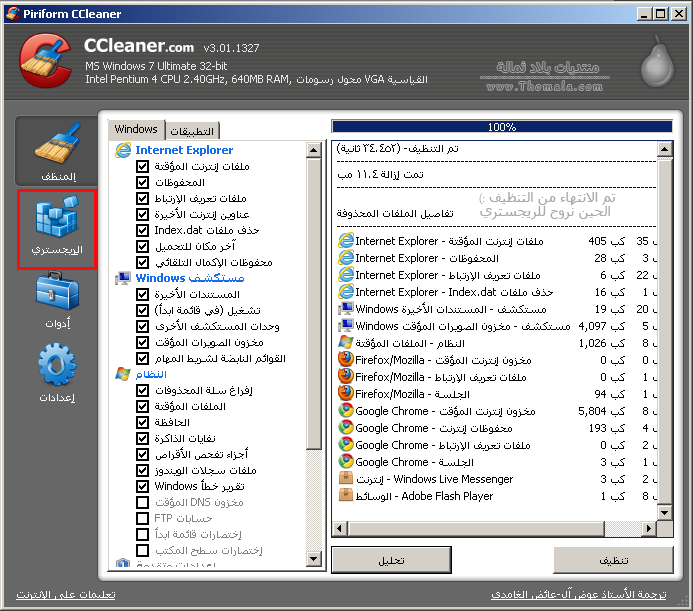Select the Internet Explorer category heading
693x611 pixels.
pyautogui.click(x=184, y=150)
